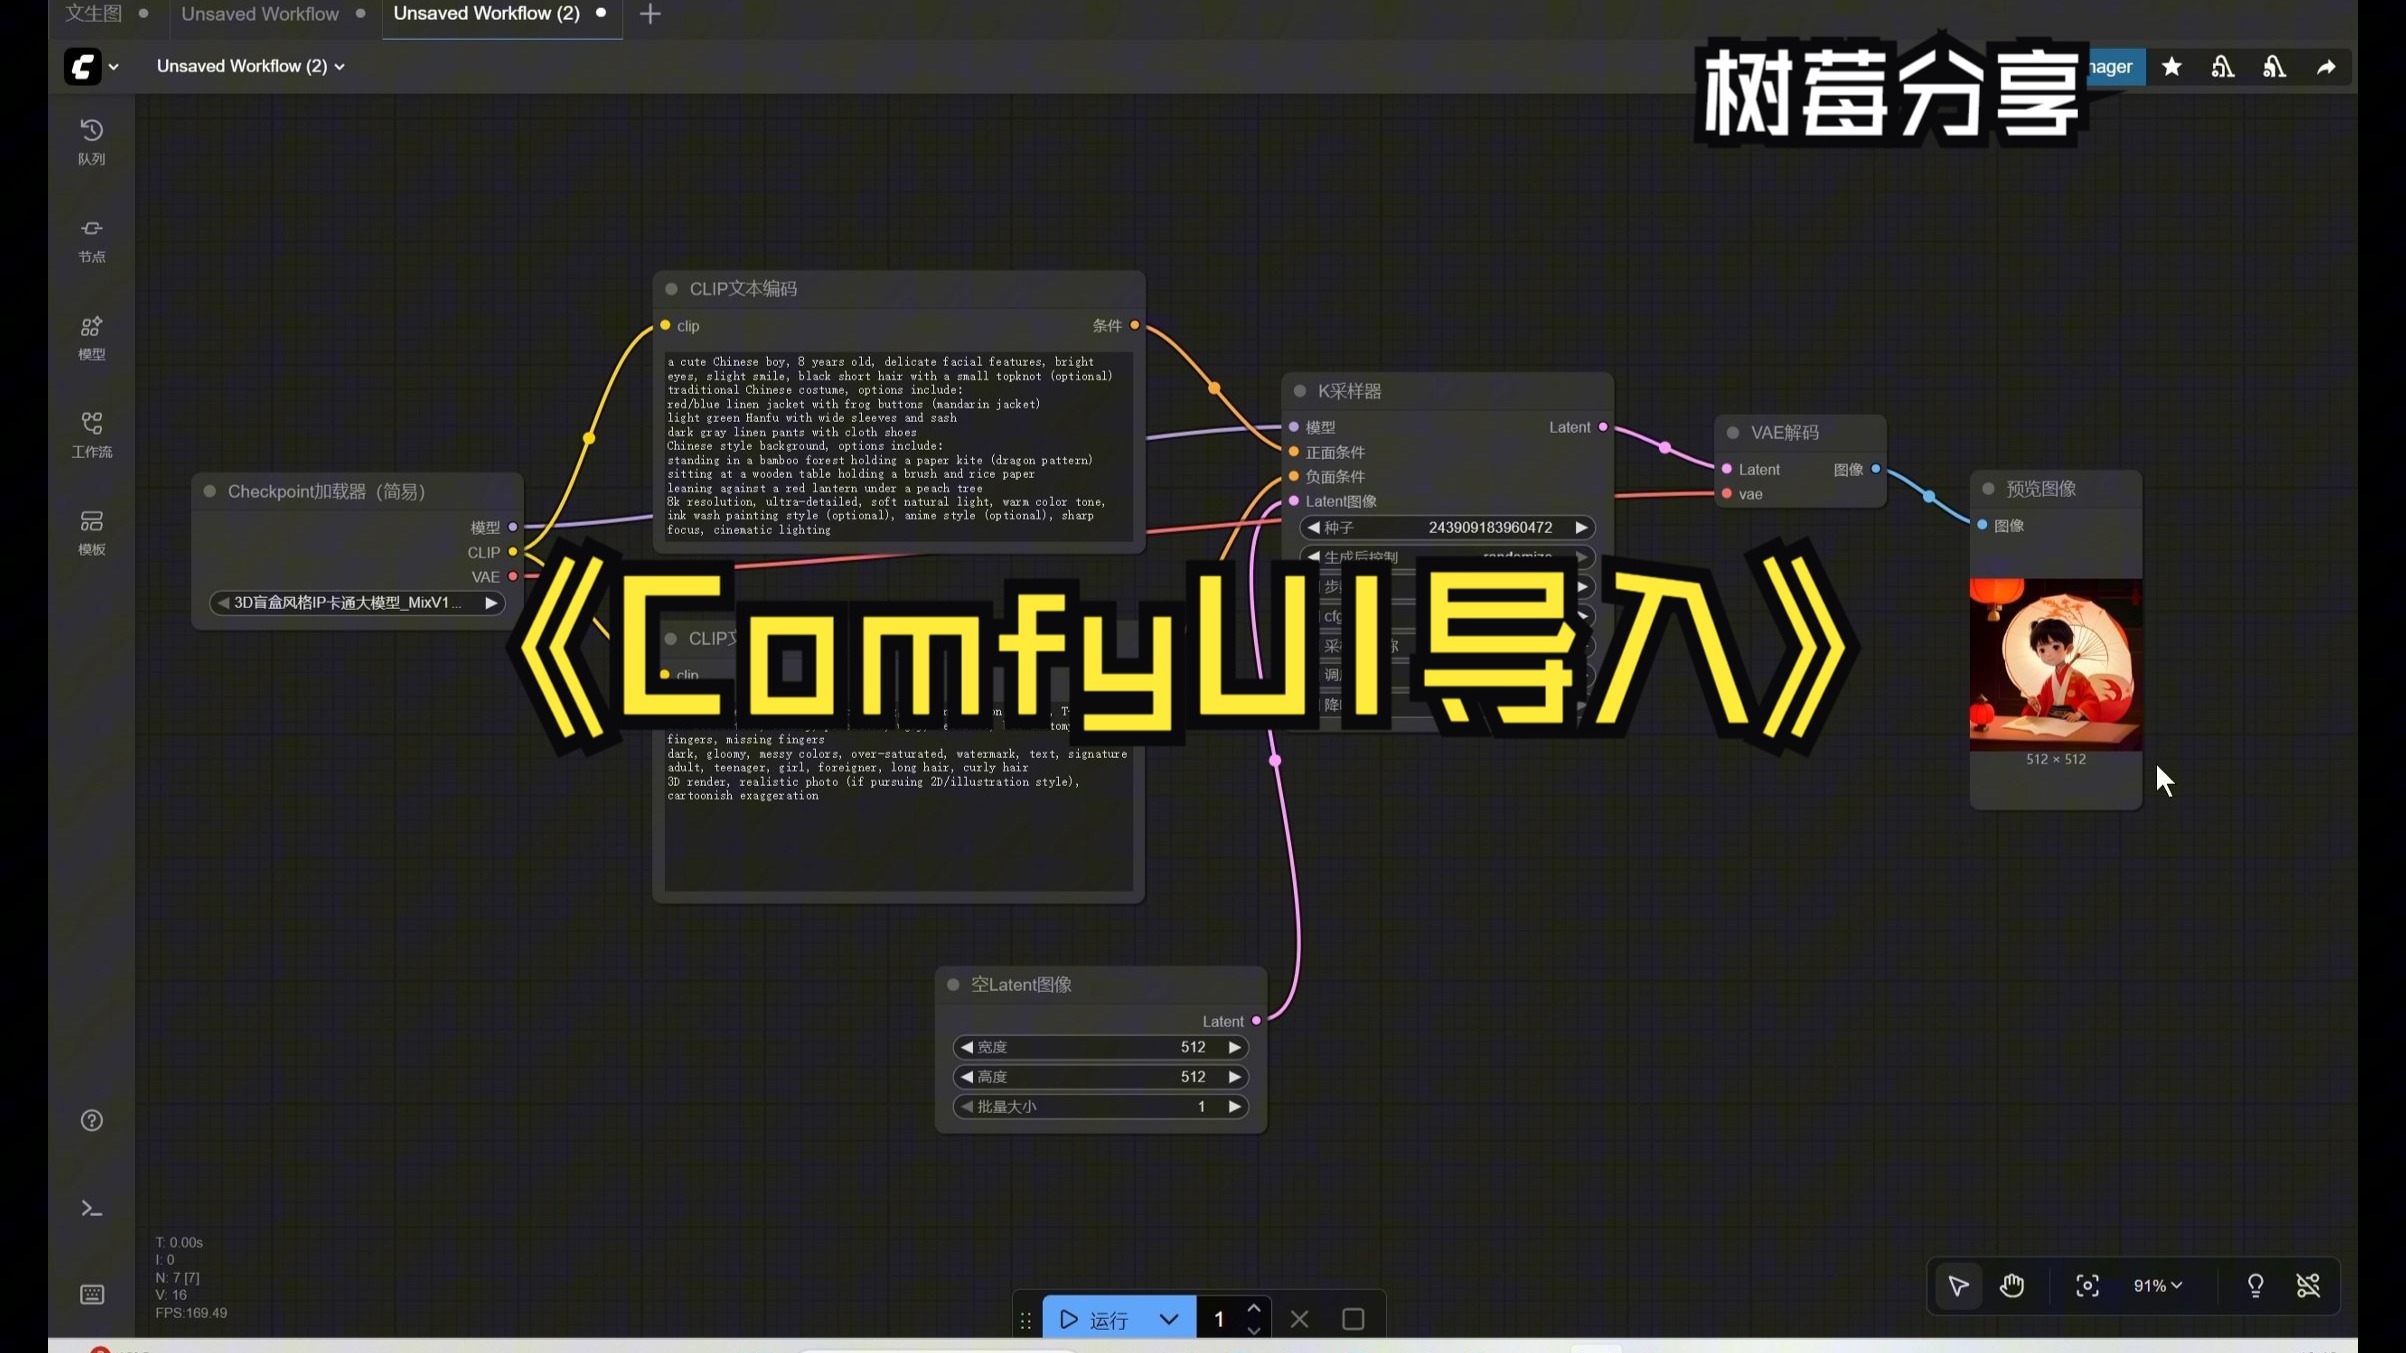This screenshot has height=1353, width=2406.
Task: Click the preview image thumbnail
Action: point(2055,664)
